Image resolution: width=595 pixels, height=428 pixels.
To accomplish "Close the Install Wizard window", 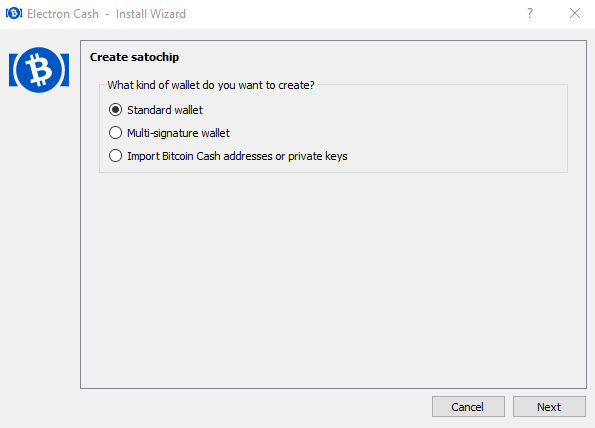I will 575,13.
